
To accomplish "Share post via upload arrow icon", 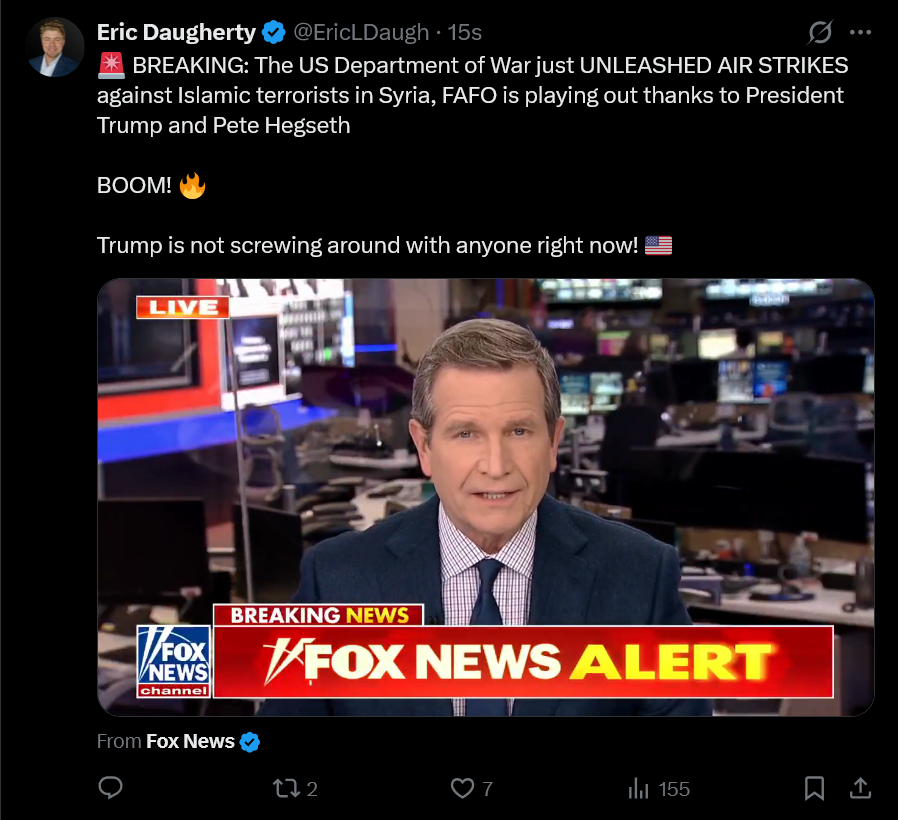I will click(860, 789).
